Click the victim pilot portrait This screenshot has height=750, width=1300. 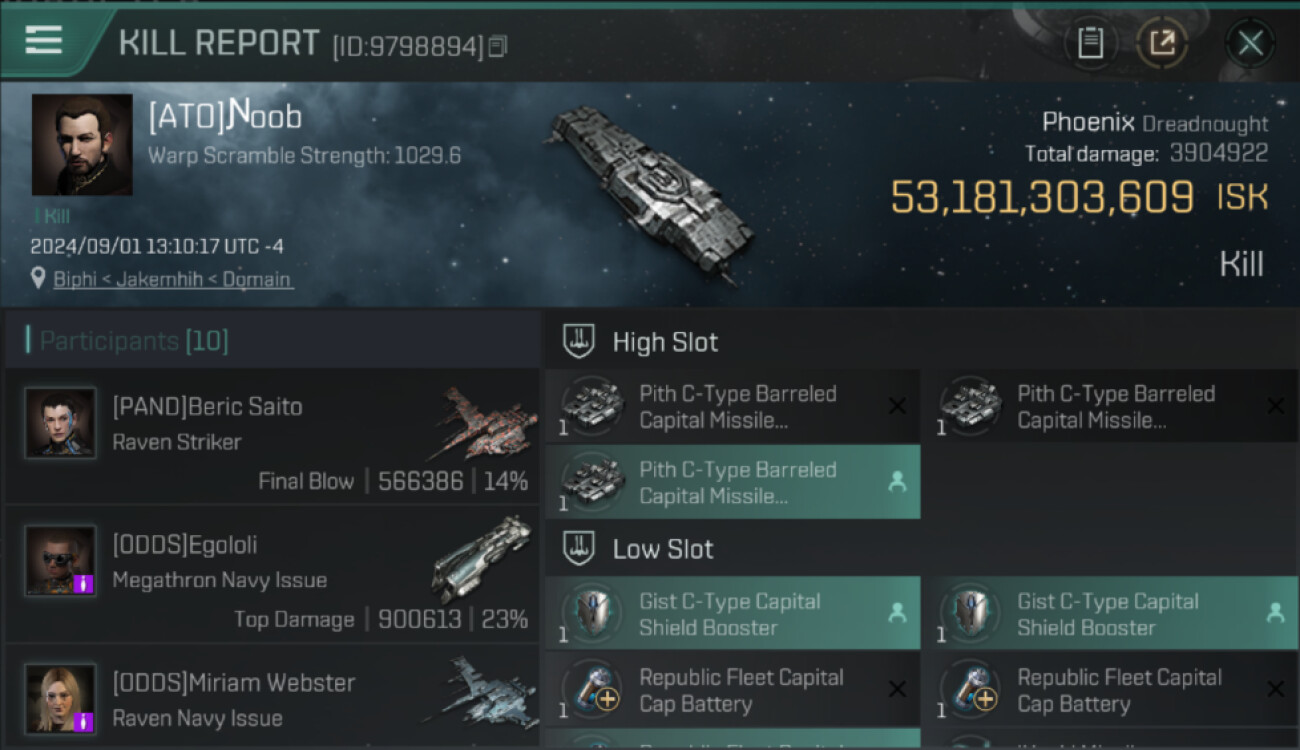[x=82, y=145]
